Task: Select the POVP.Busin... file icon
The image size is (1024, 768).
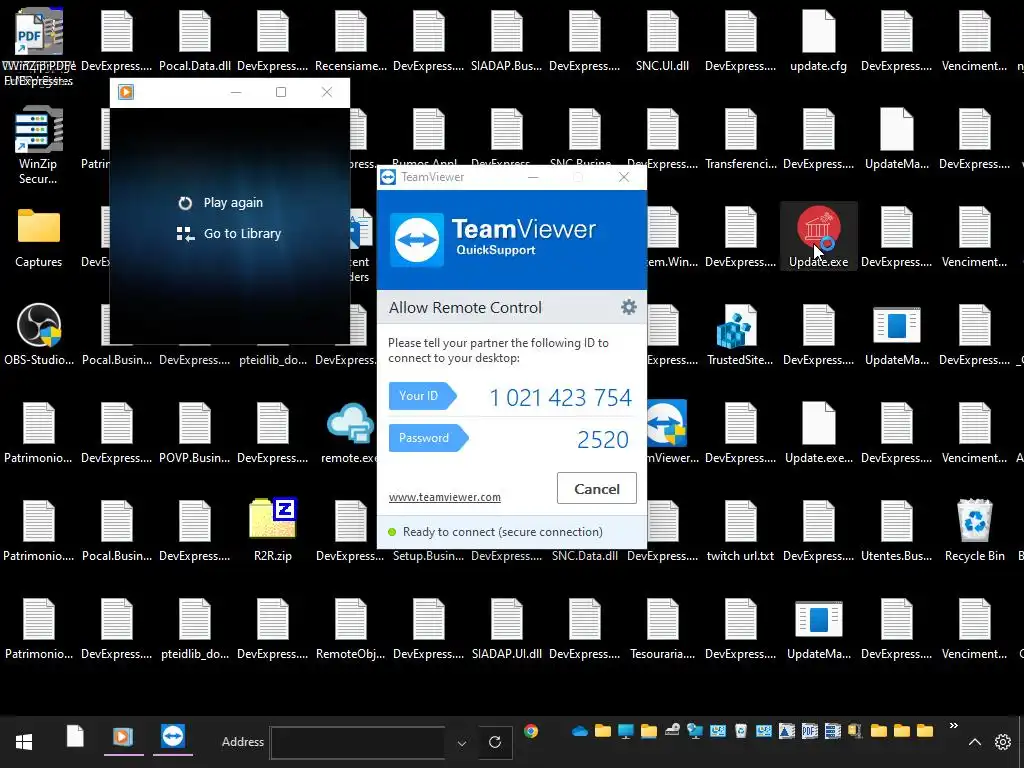Action: coord(195,432)
